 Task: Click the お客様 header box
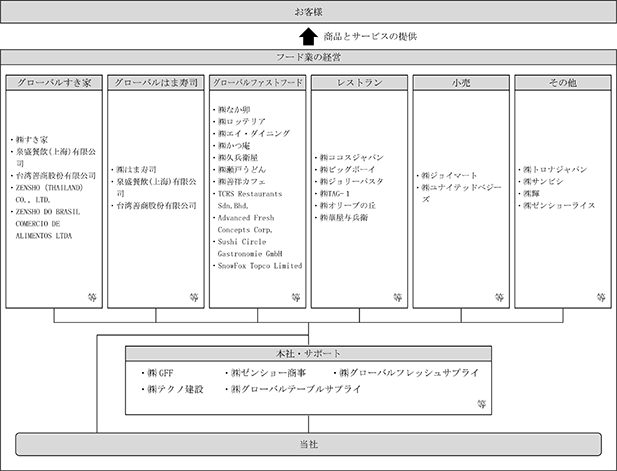[308, 12]
